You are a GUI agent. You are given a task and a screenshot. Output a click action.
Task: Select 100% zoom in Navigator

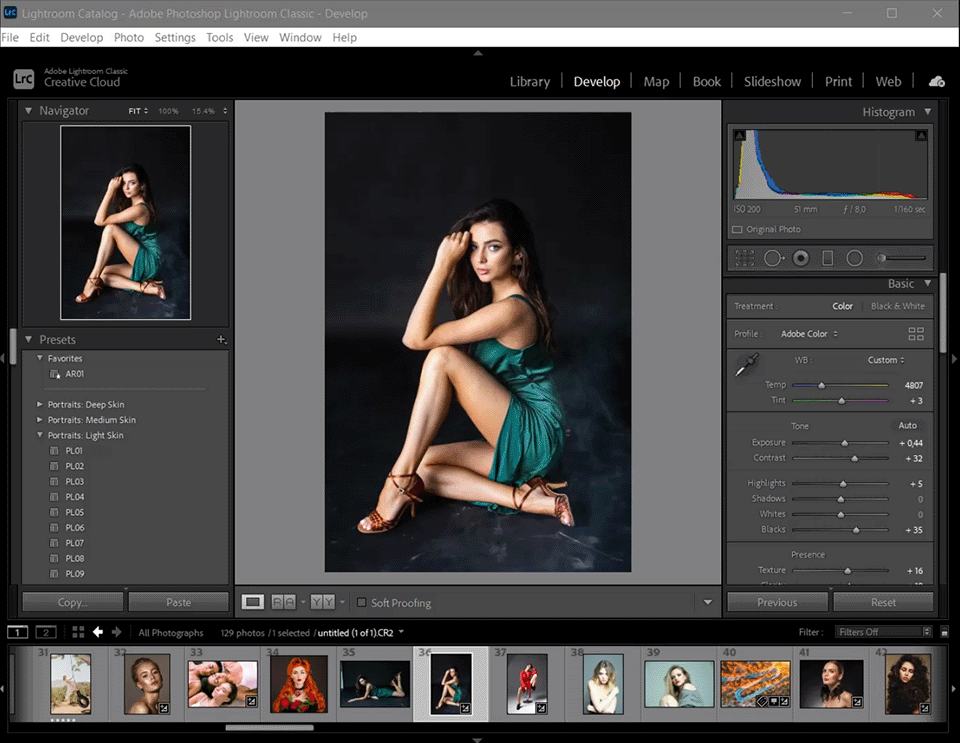tap(168, 111)
